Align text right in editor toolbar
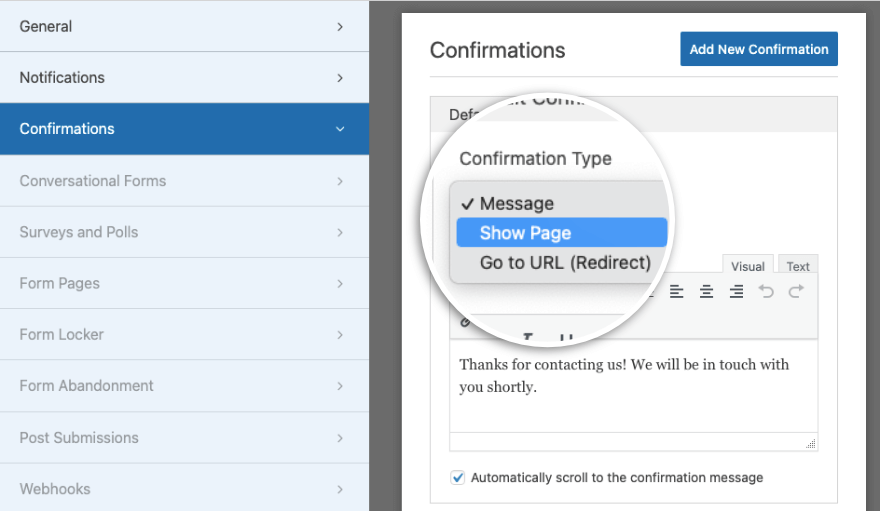The height and width of the screenshot is (511, 880). pos(736,291)
